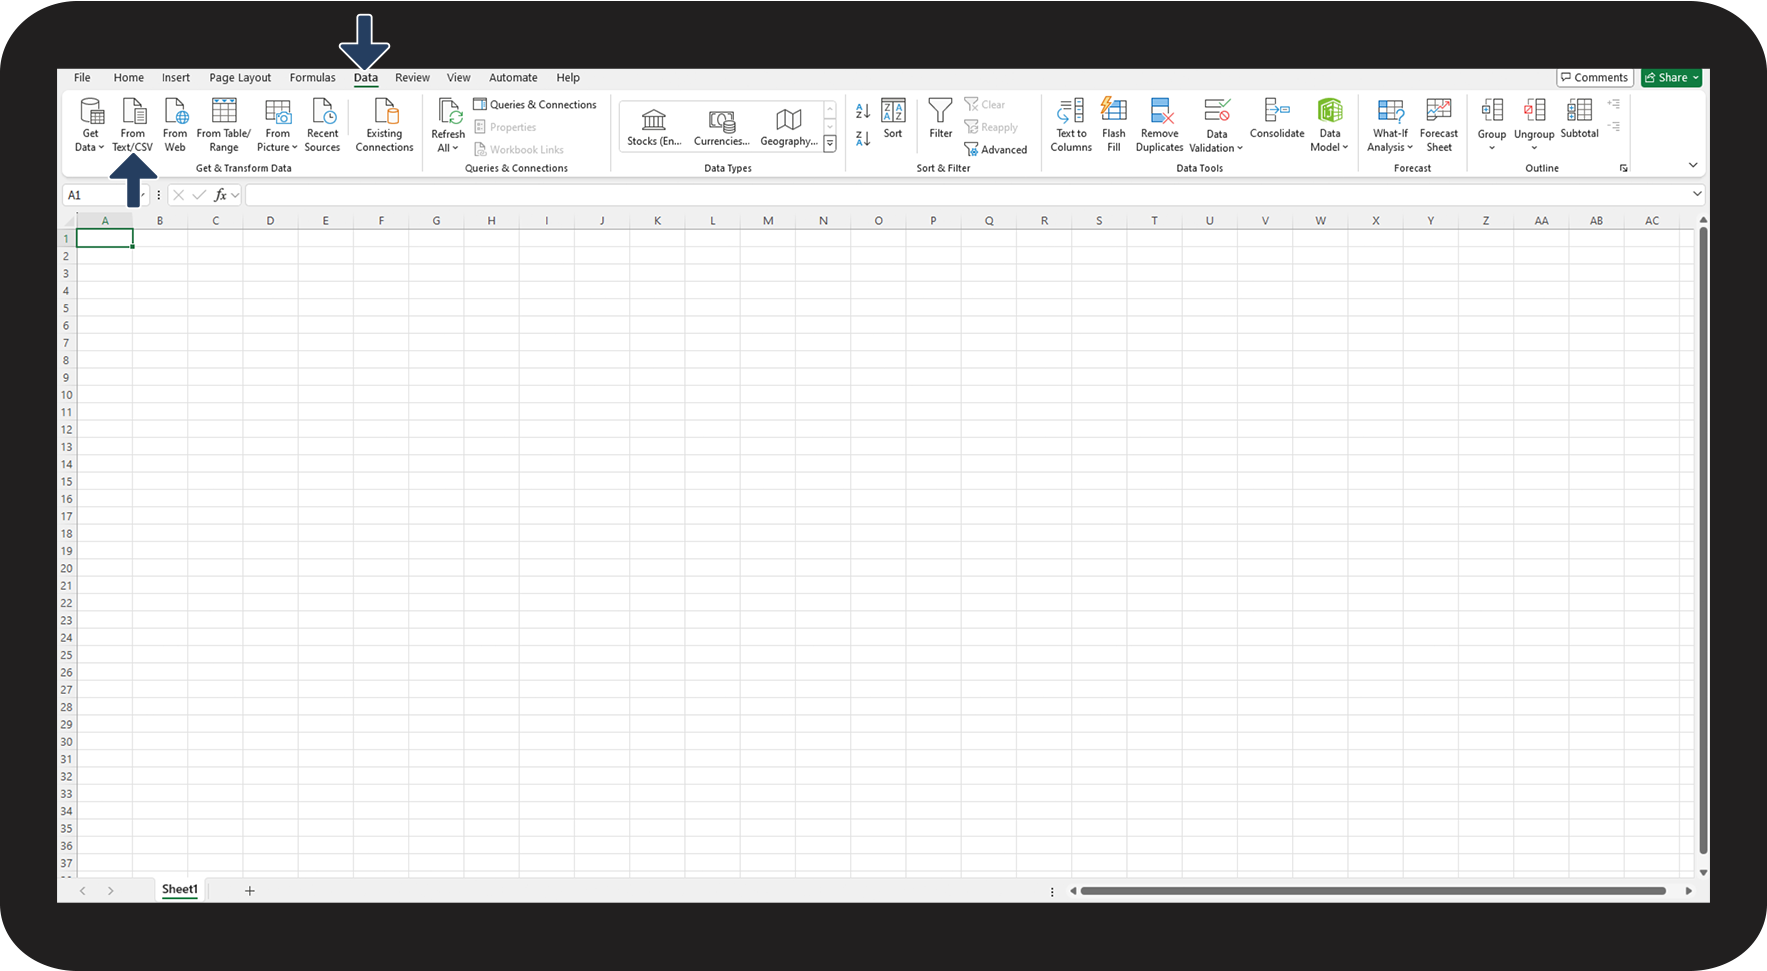
Task: Open Existing Connections
Action: (384, 125)
